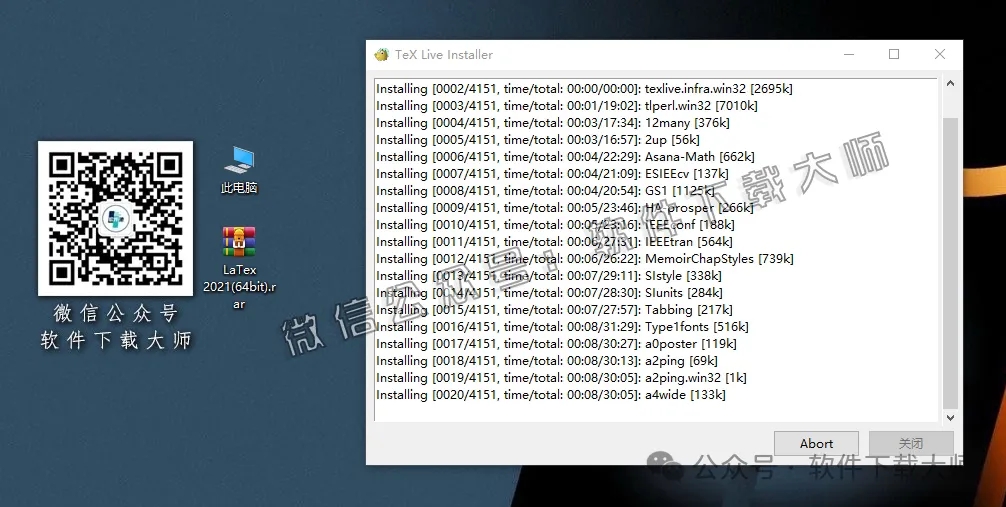Click log line for tlperl.win32 [7010k]
The height and width of the screenshot is (507, 1006).
(567, 106)
